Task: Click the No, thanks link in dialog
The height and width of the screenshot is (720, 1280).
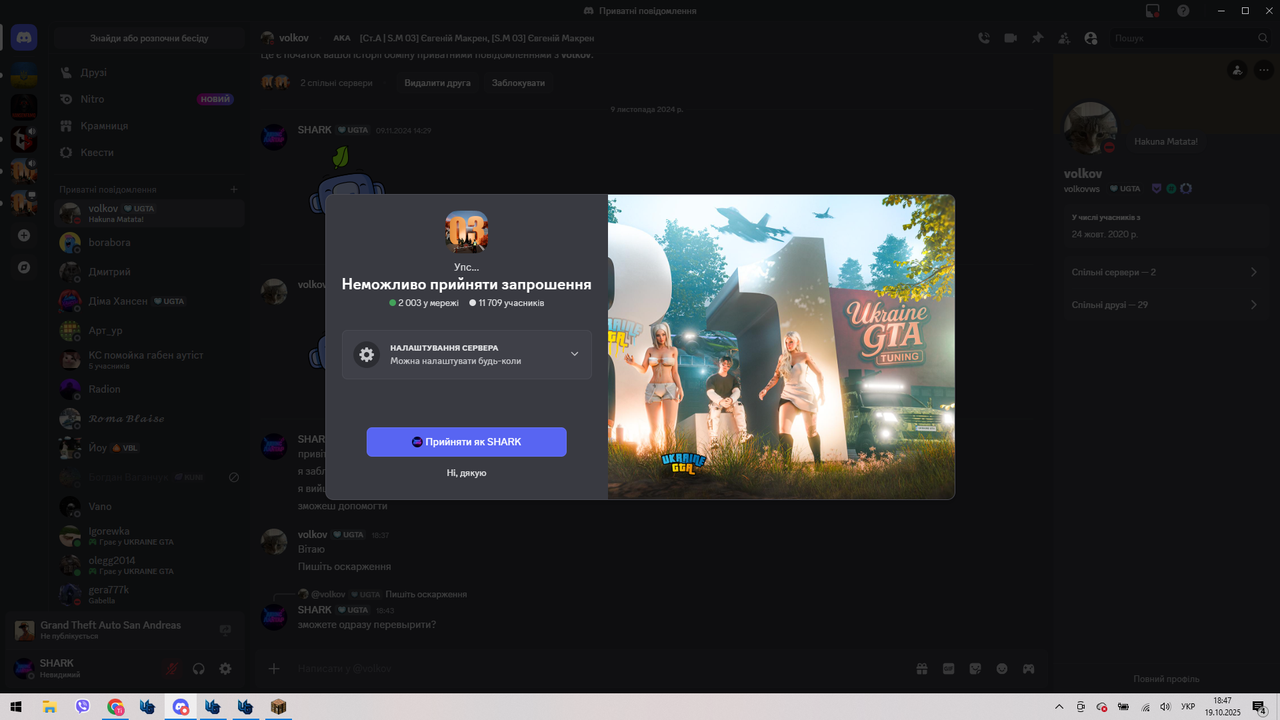Action: pyautogui.click(x=467, y=473)
